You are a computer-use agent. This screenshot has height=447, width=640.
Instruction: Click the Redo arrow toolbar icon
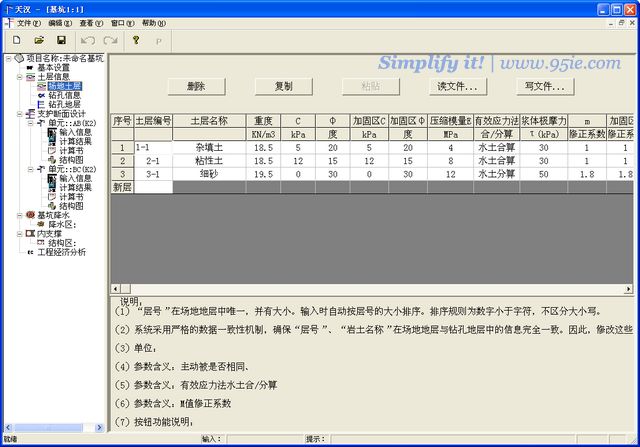coord(109,40)
